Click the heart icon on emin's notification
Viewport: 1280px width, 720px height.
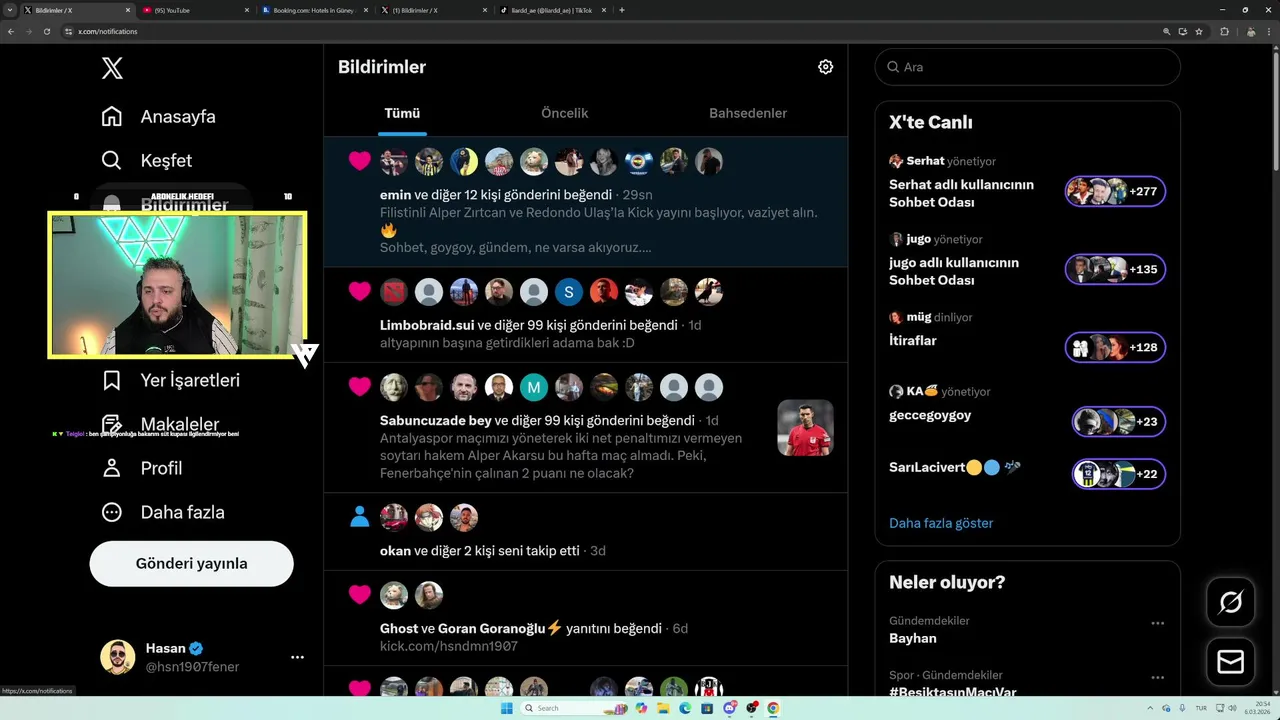pos(360,161)
